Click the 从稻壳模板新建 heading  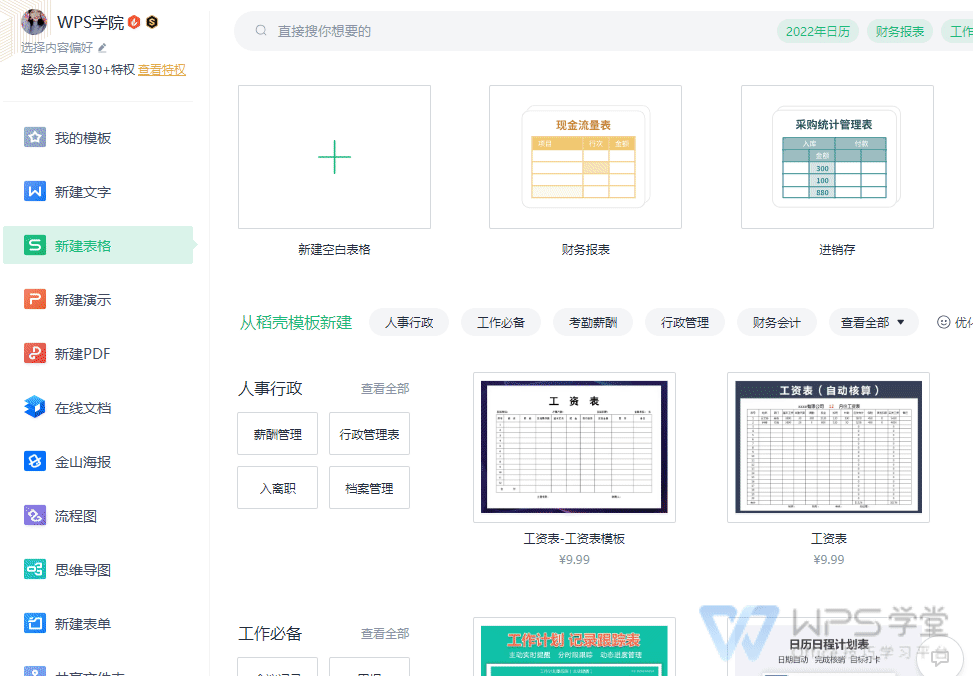click(296, 322)
